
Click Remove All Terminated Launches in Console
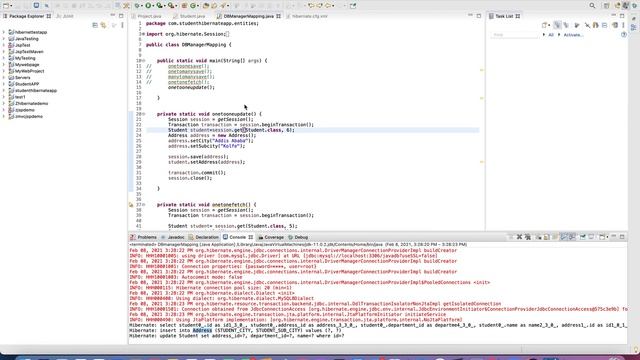(528, 237)
